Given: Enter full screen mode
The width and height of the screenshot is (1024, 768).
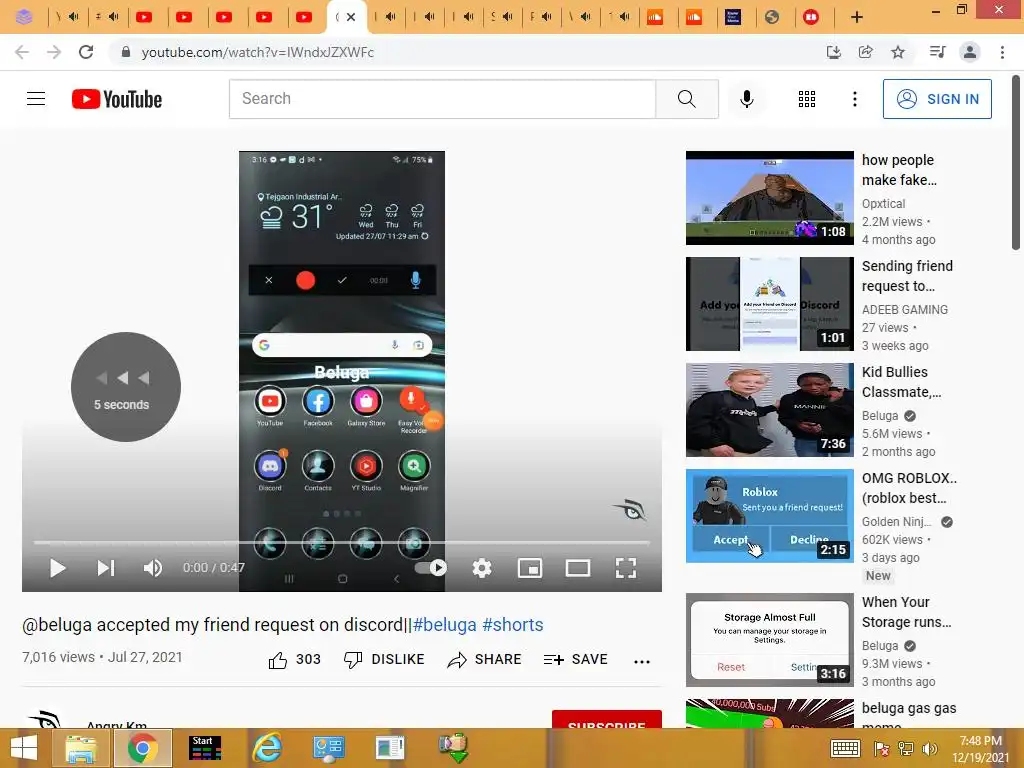Looking at the screenshot, I should pyautogui.click(x=626, y=568).
